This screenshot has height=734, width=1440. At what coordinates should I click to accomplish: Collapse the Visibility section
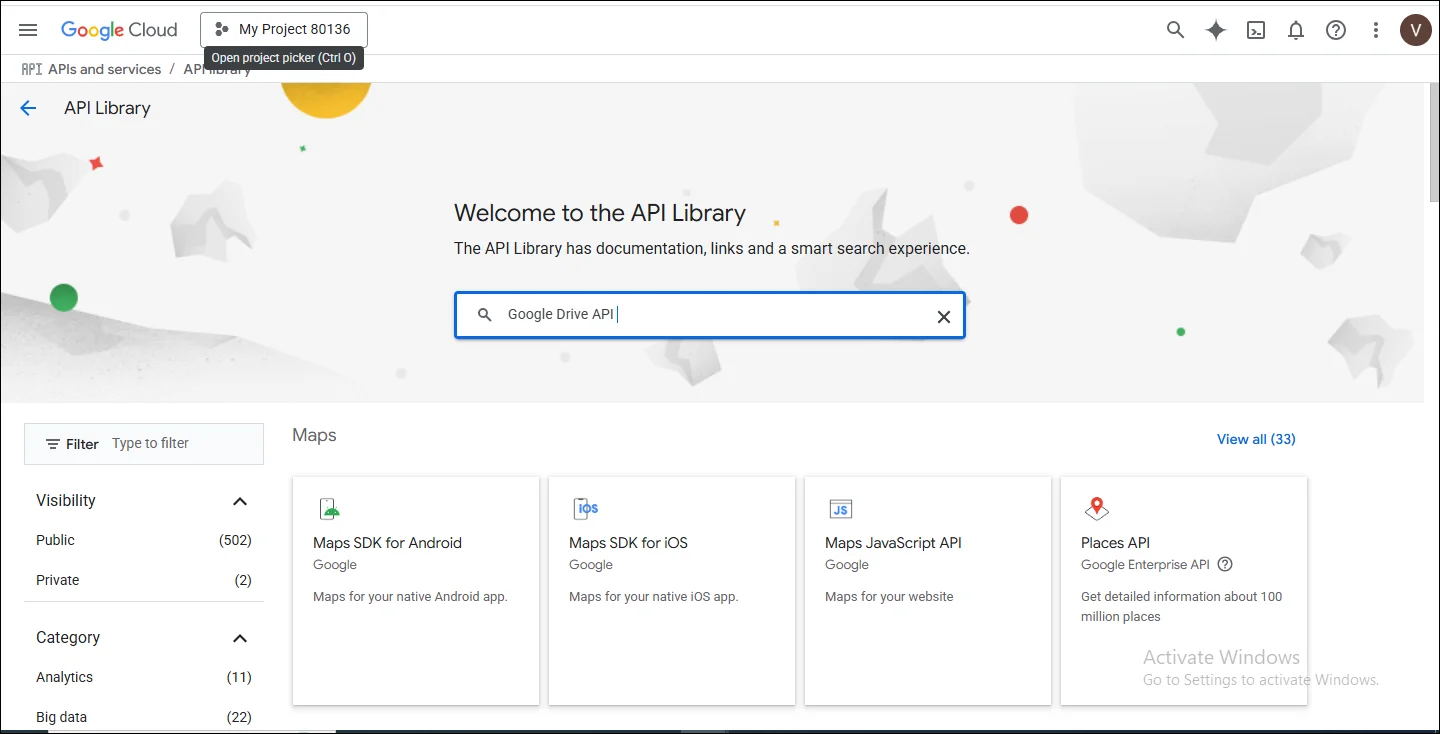(x=240, y=501)
